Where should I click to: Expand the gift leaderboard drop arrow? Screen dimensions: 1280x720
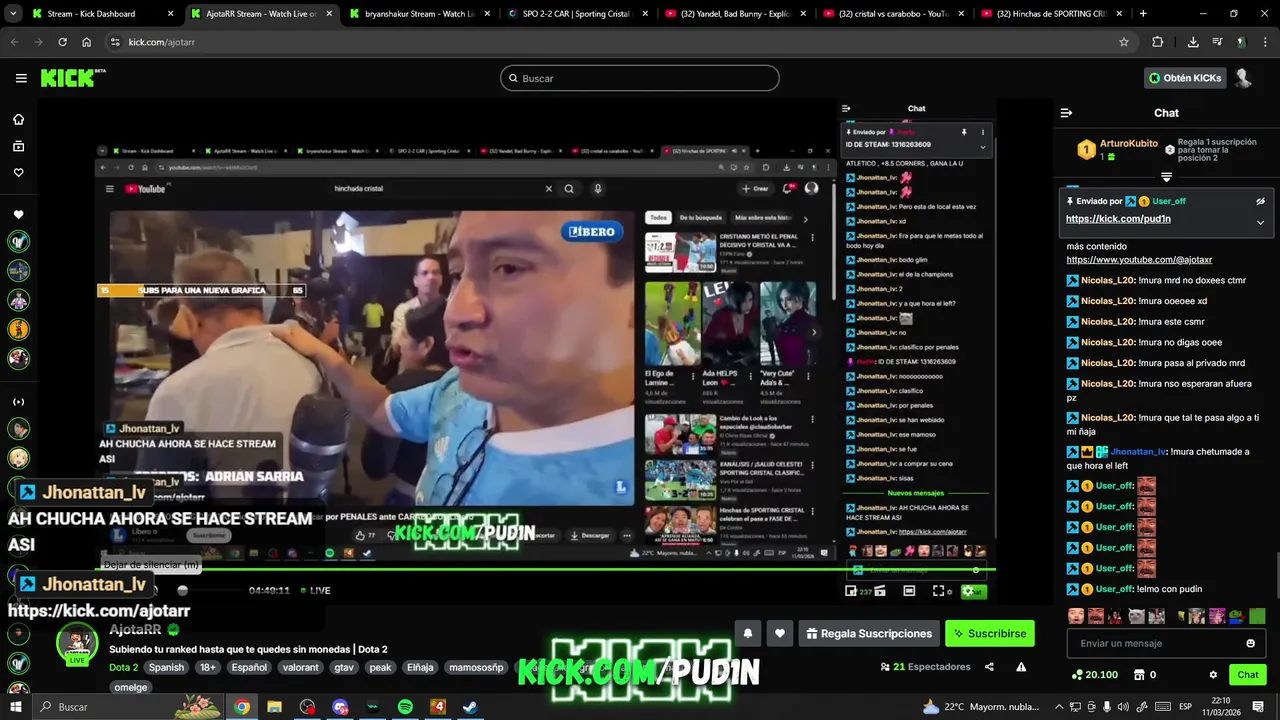tap(1166, 177)
